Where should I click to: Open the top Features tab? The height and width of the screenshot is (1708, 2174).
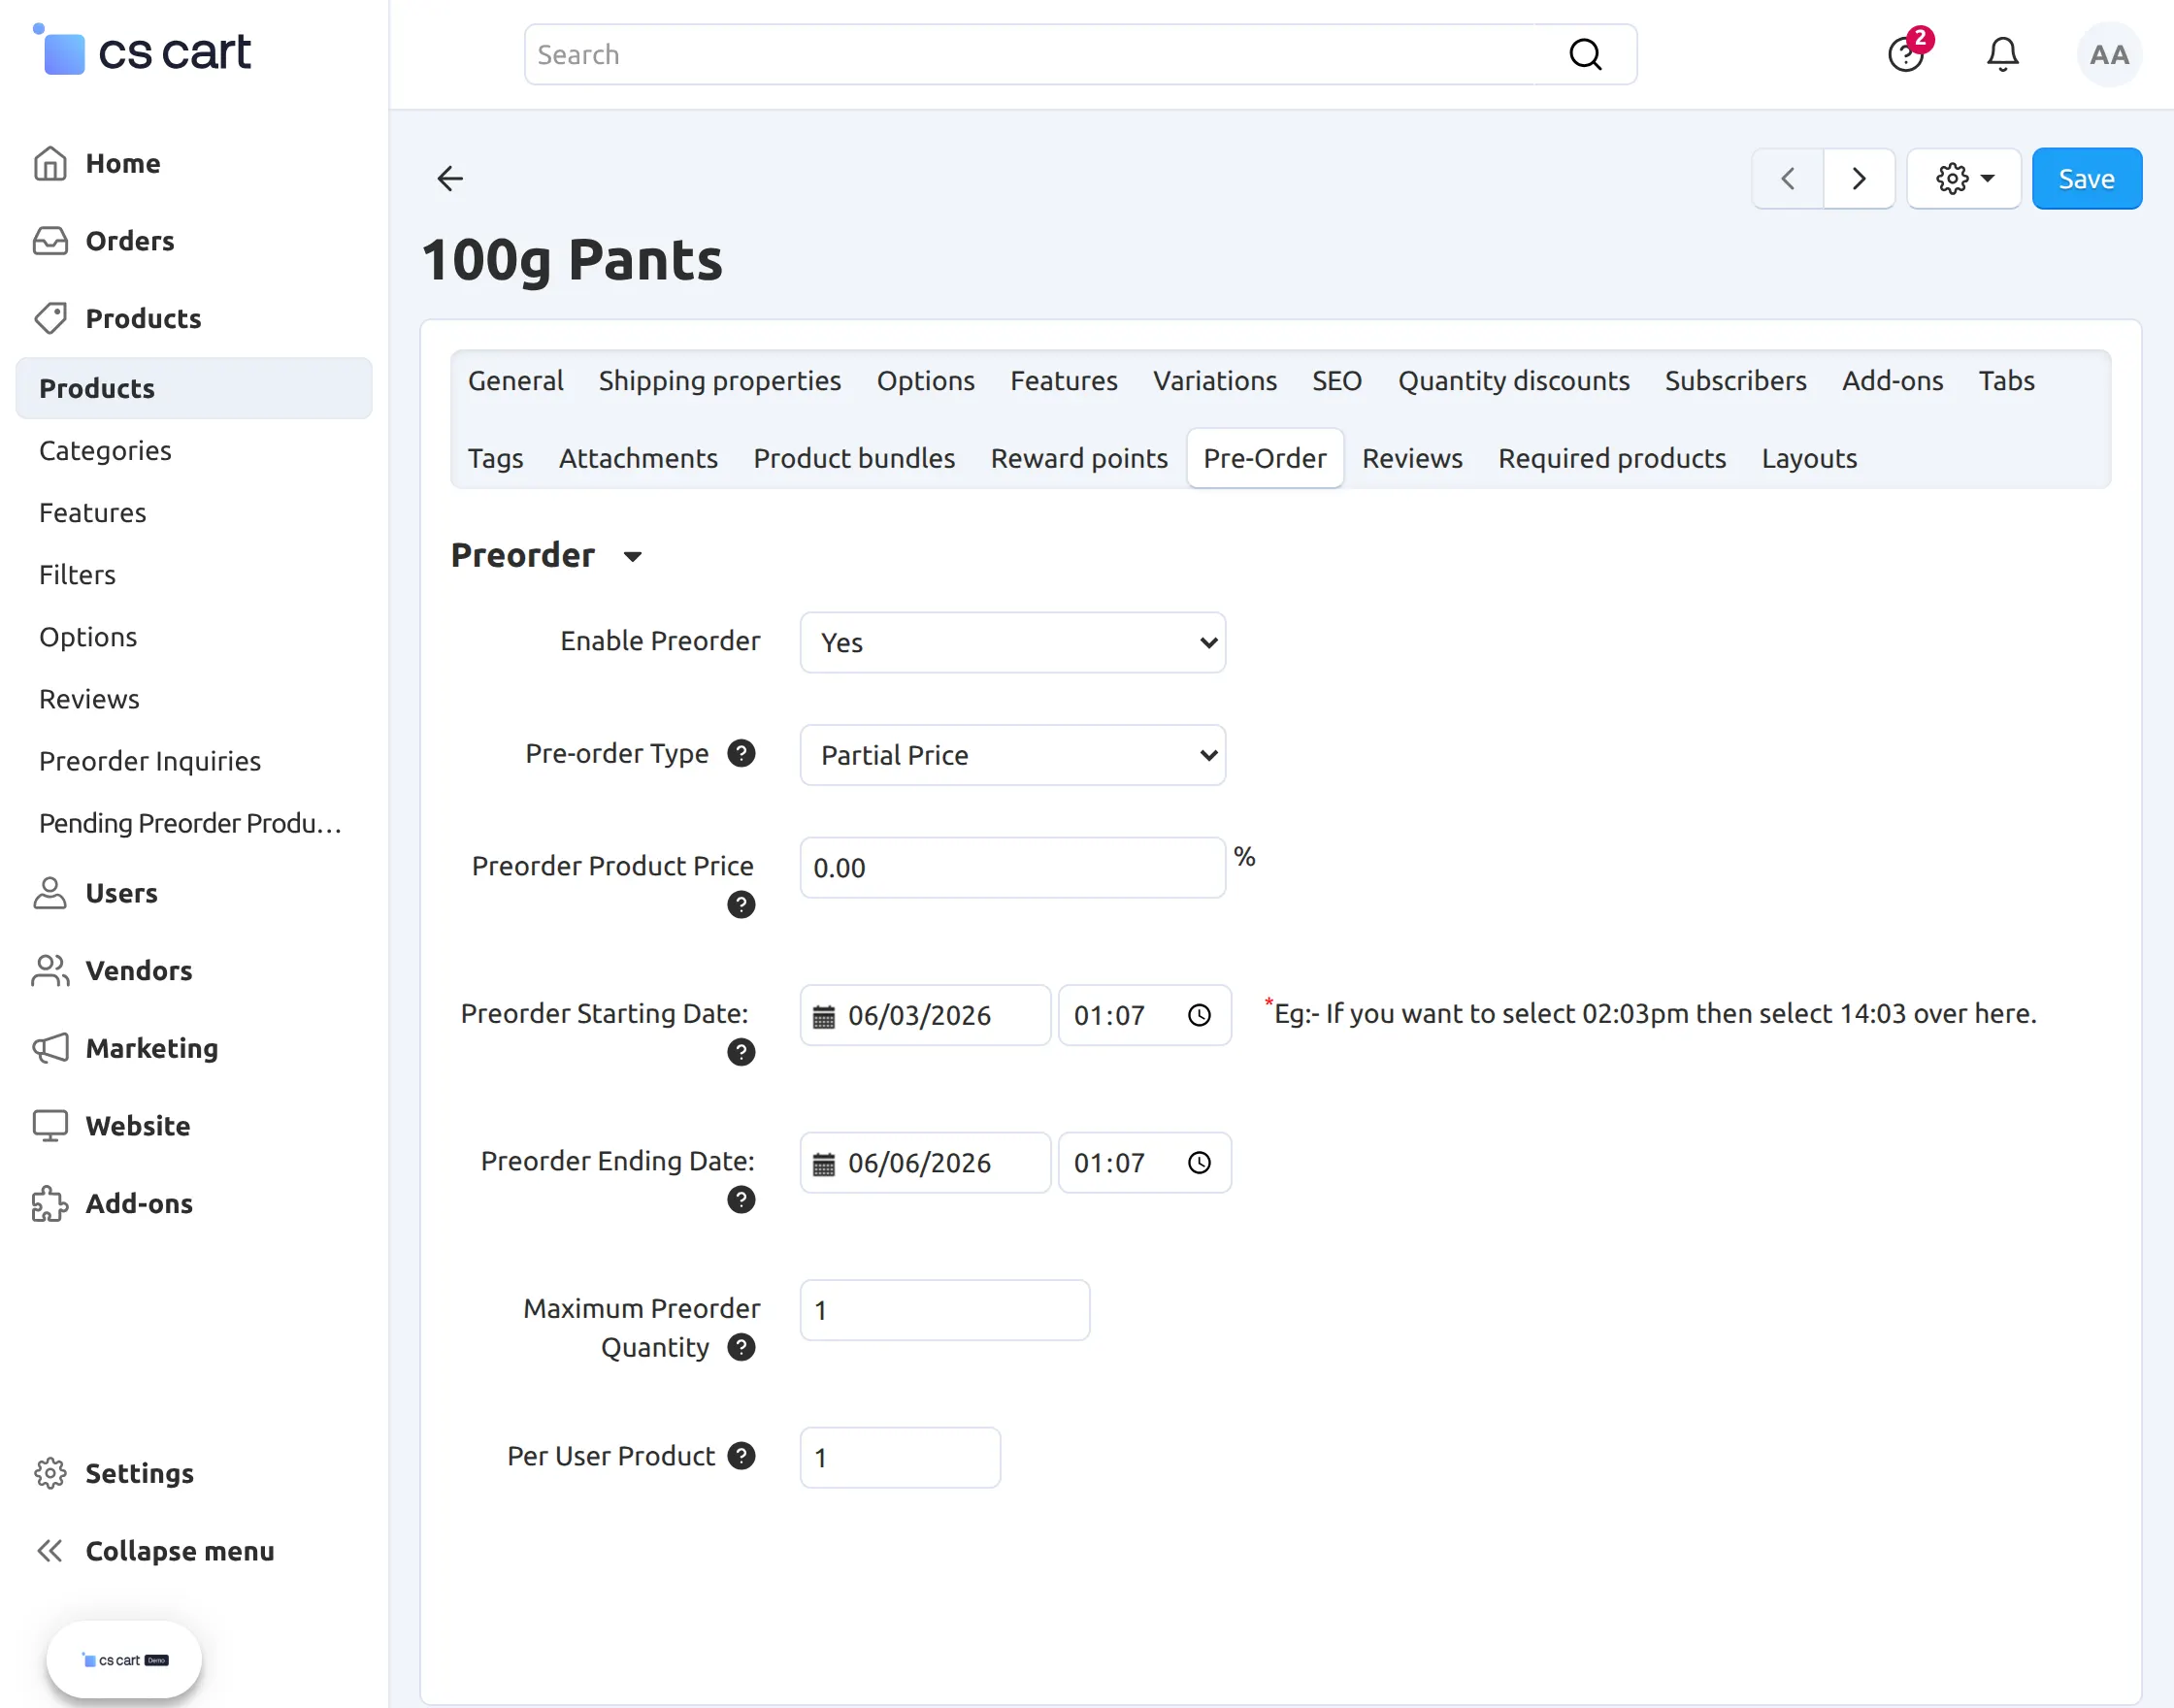point(1063,381)
